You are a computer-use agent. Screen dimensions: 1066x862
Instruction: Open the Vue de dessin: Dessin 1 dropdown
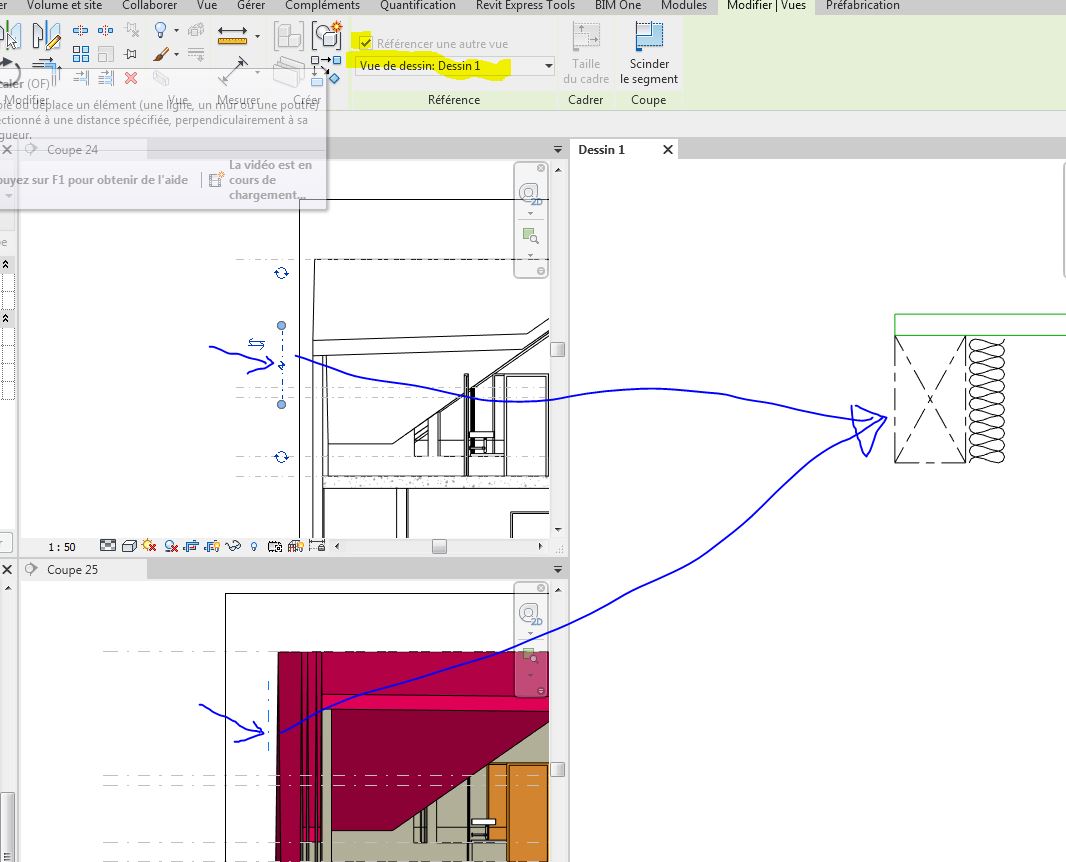[x=547, y=67]
